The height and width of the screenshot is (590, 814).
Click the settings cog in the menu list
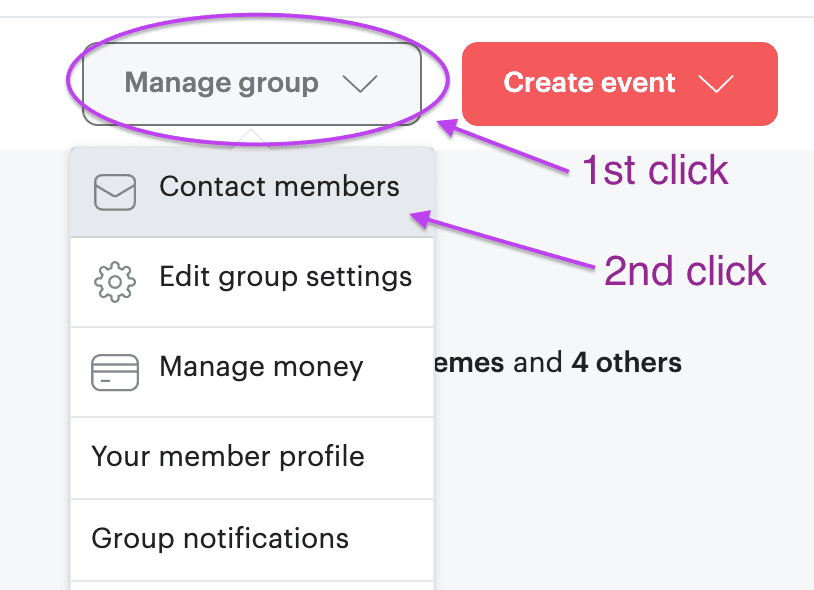(x=114, y=282)
